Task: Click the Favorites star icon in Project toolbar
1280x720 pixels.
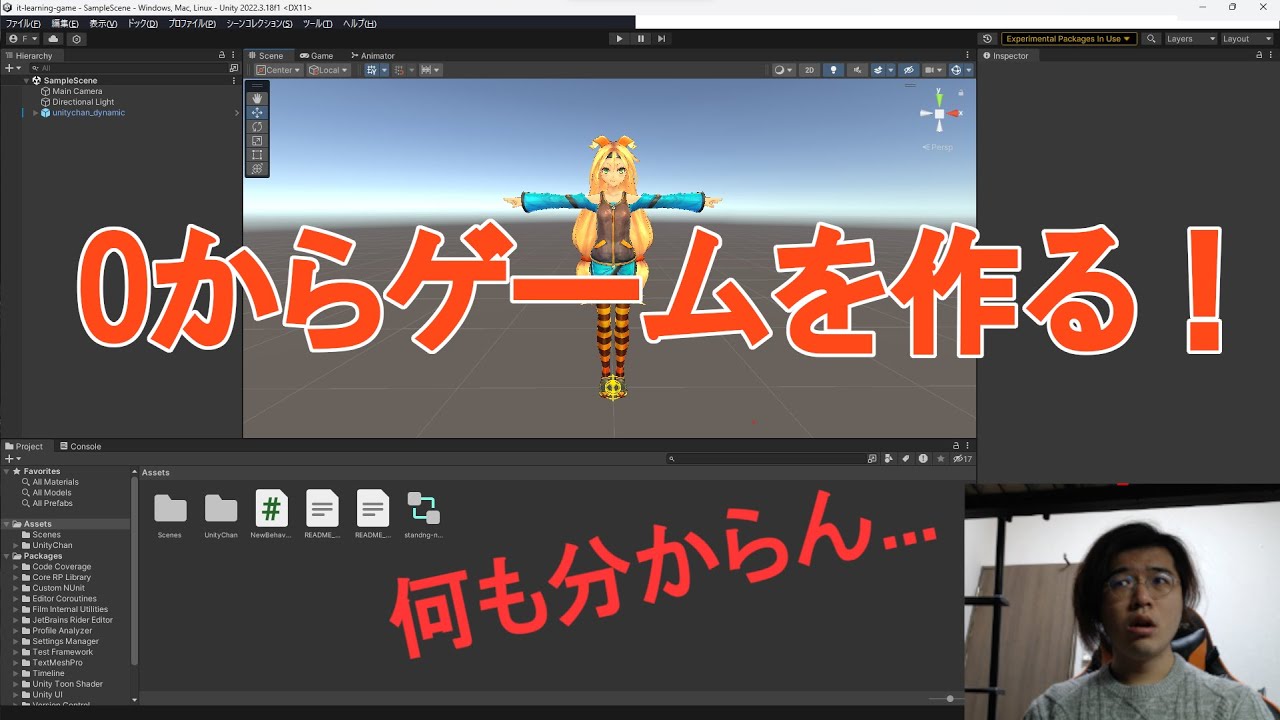Action: [940, 458]
